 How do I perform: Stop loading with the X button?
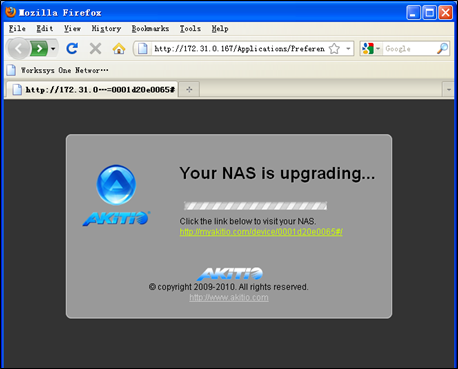(x=95, y=49)
